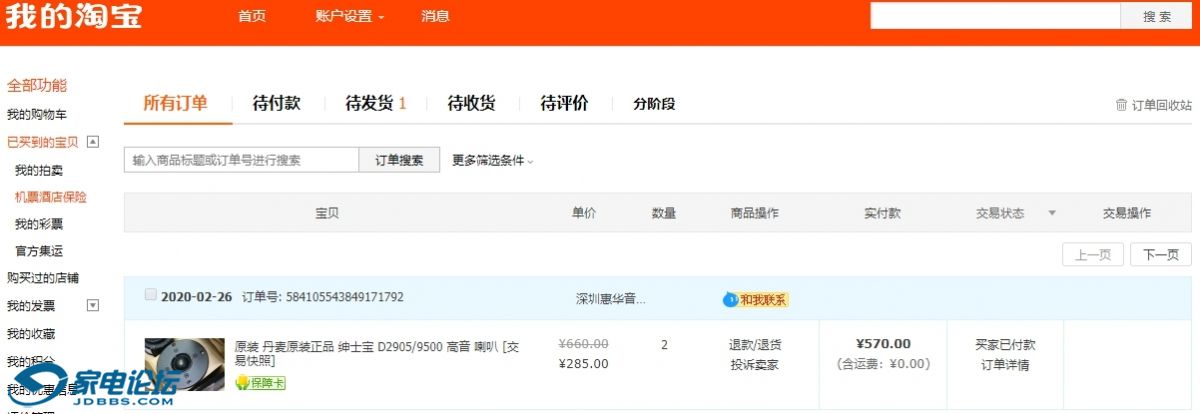The width and height of the screenshot is (1200, 414).
Task: Expand the 已买到的宝贝 sidebar section
Action: pyautogui.click(x=93, y=142)
